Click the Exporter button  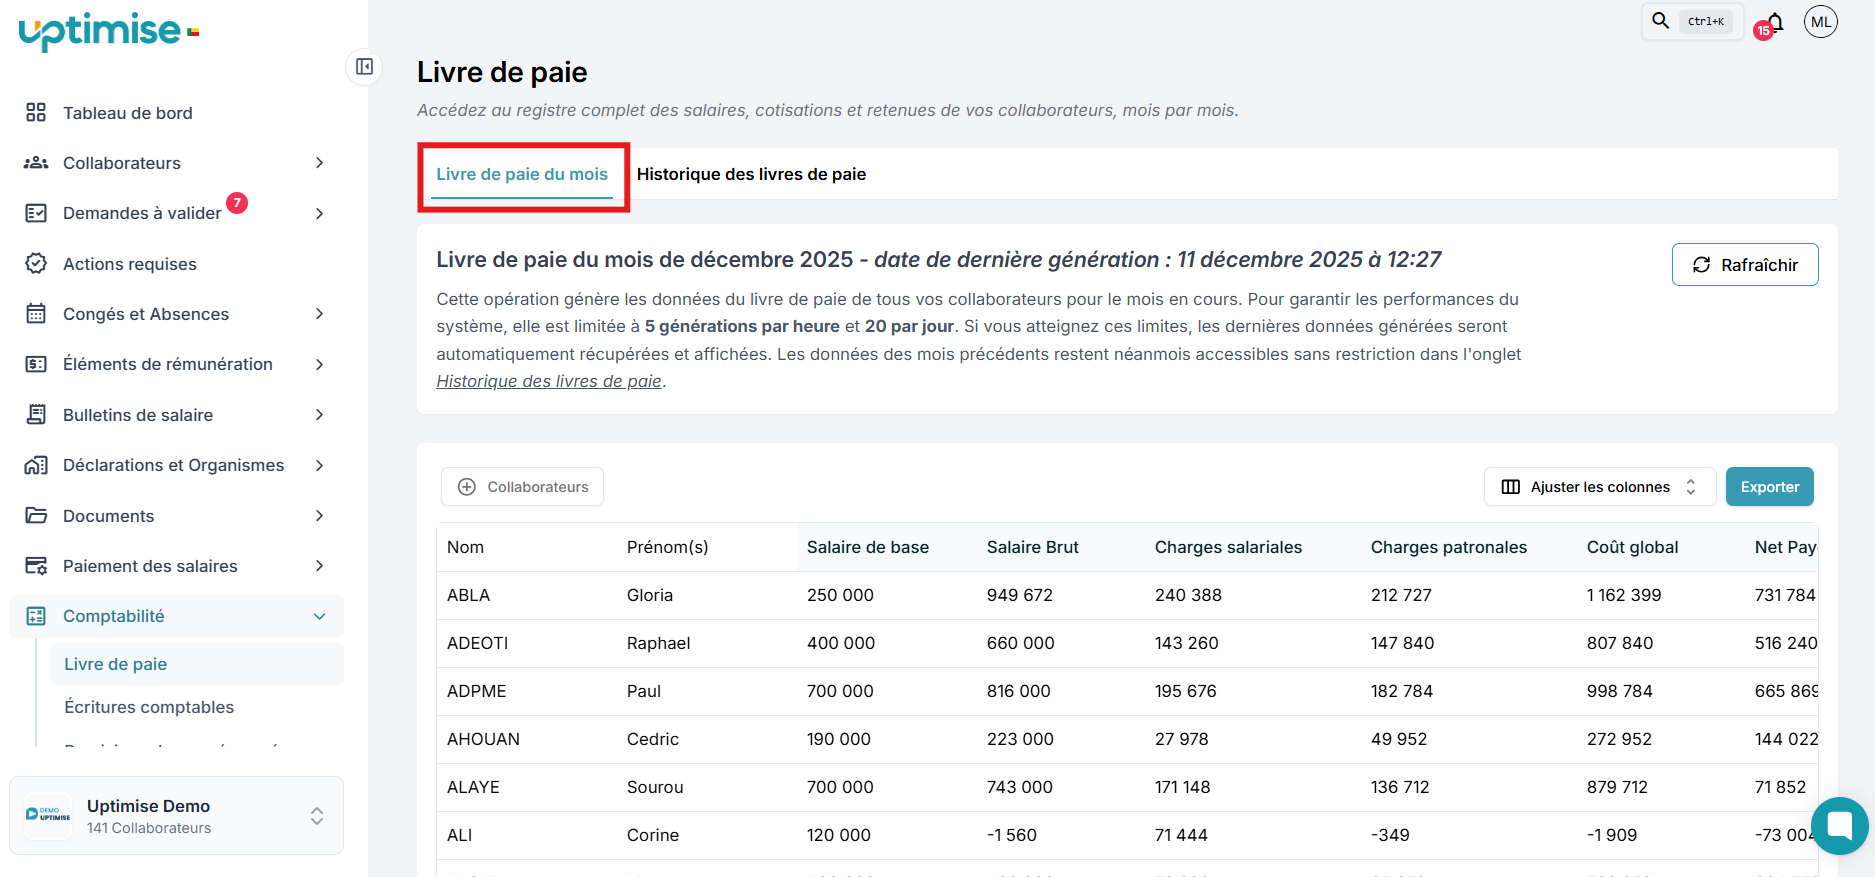1770,487
